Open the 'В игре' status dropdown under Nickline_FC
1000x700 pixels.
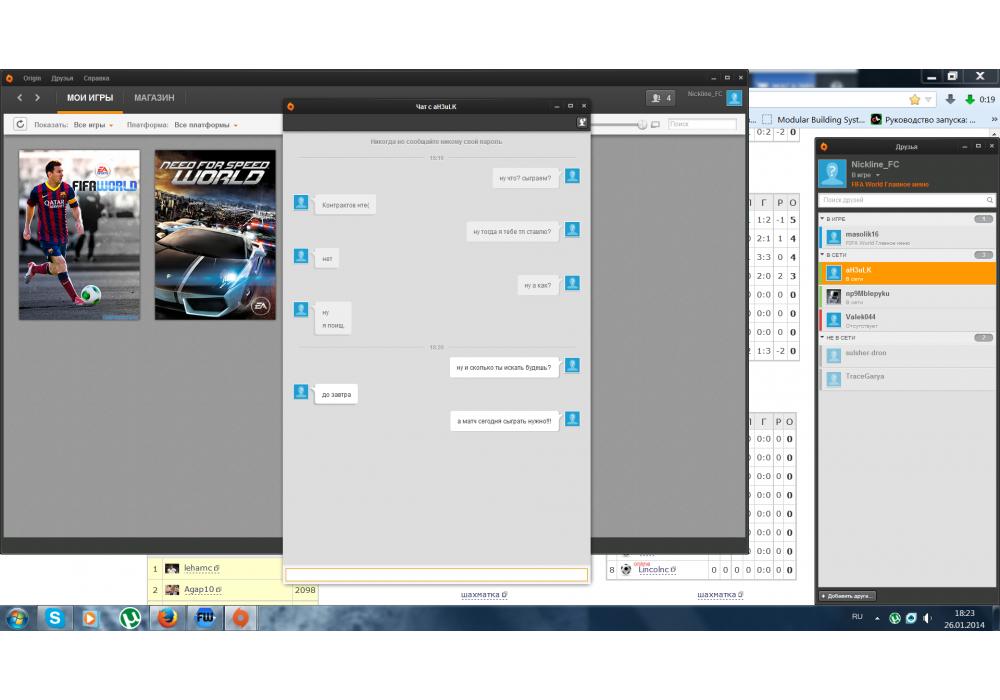tap(865, 175)
